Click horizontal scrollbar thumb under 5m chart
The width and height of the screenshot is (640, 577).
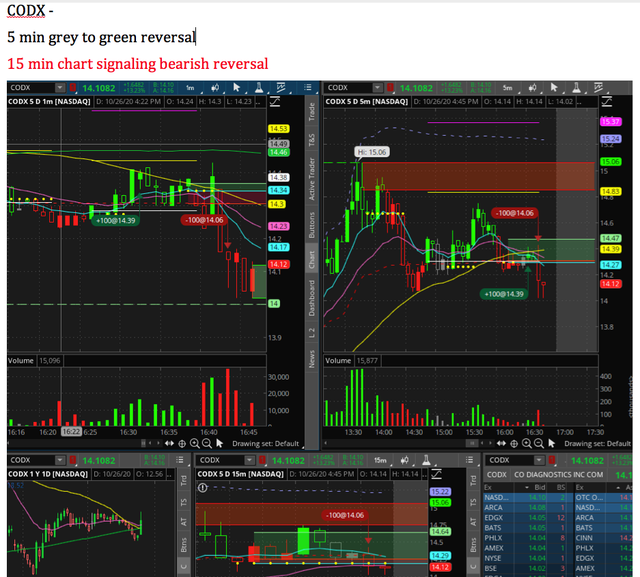click(472, 443)
